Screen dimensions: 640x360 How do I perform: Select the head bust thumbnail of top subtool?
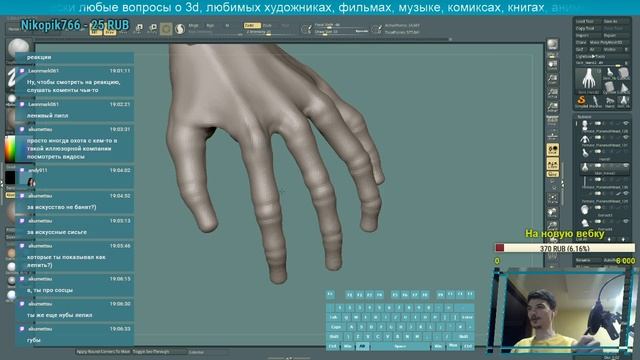coord(584,124)
